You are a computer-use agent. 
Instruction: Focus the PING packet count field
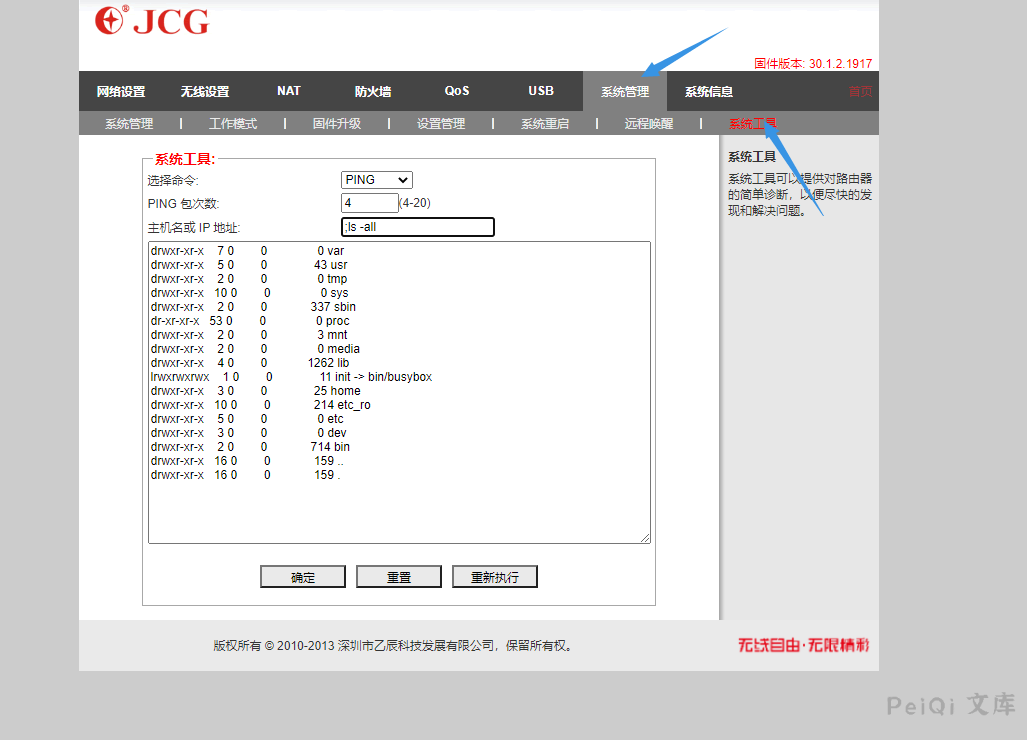[369, 203]
